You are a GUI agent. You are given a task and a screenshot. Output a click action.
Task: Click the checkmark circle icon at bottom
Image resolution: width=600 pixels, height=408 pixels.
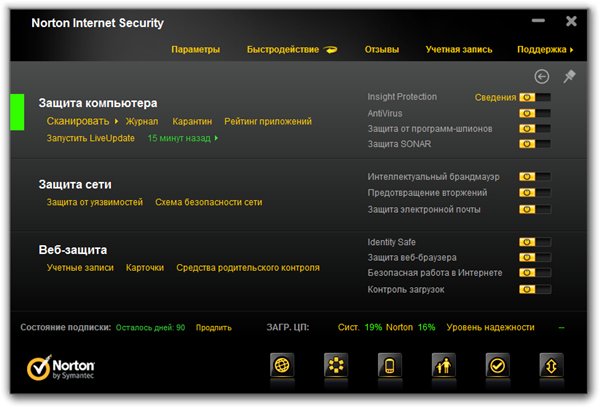tap(497, 366)
